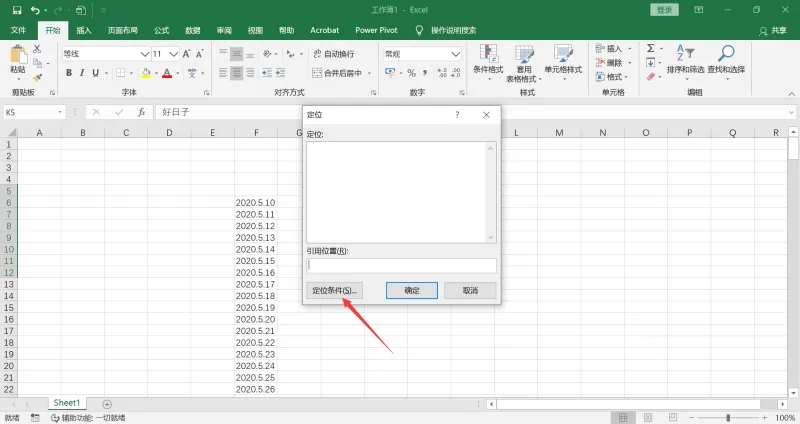Toggle align text left in the ribbon

223,73
